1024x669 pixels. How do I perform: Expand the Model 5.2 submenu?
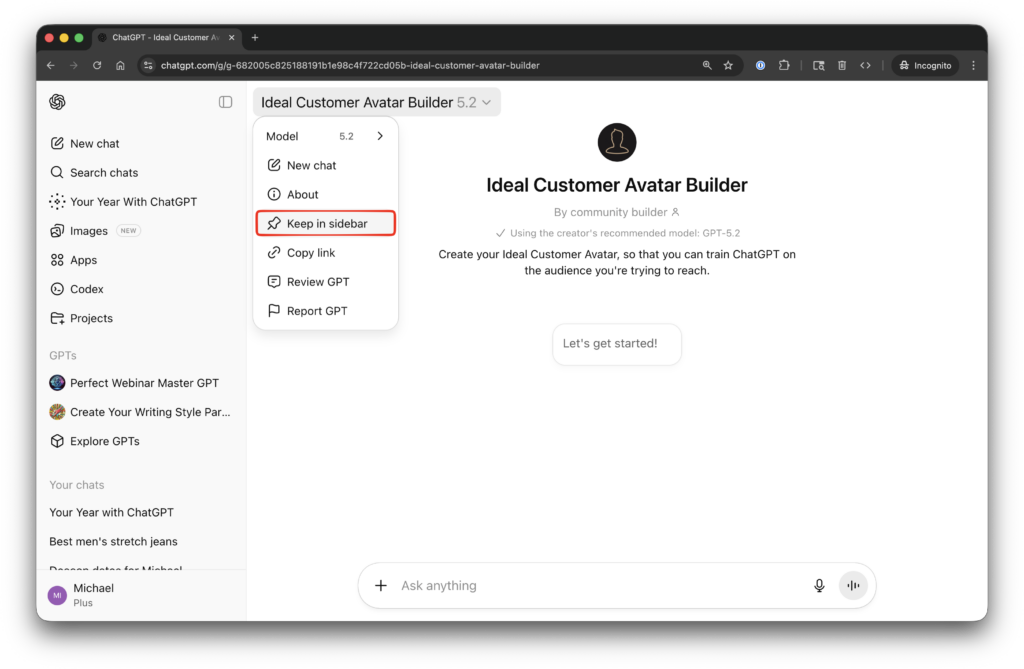(x=379, y=136)
